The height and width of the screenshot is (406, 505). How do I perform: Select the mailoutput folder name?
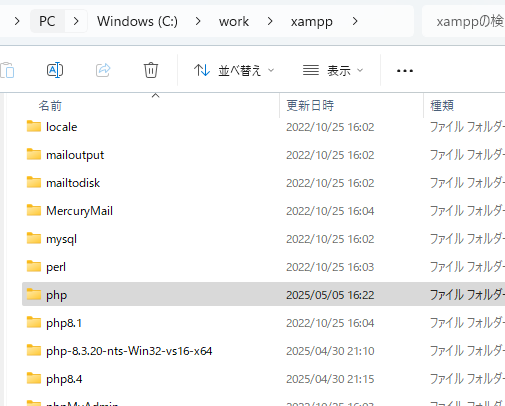75,155
